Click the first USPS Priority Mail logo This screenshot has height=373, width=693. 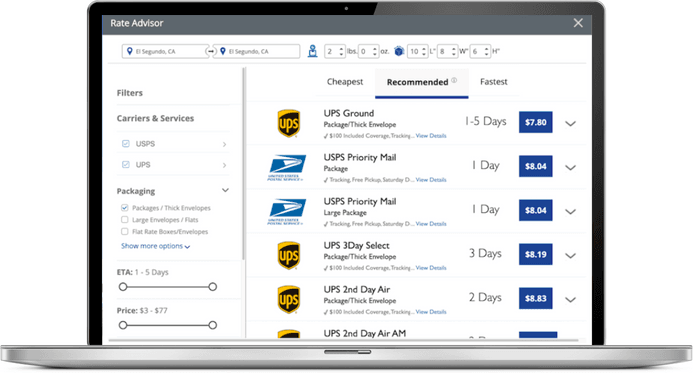(287, 167)
